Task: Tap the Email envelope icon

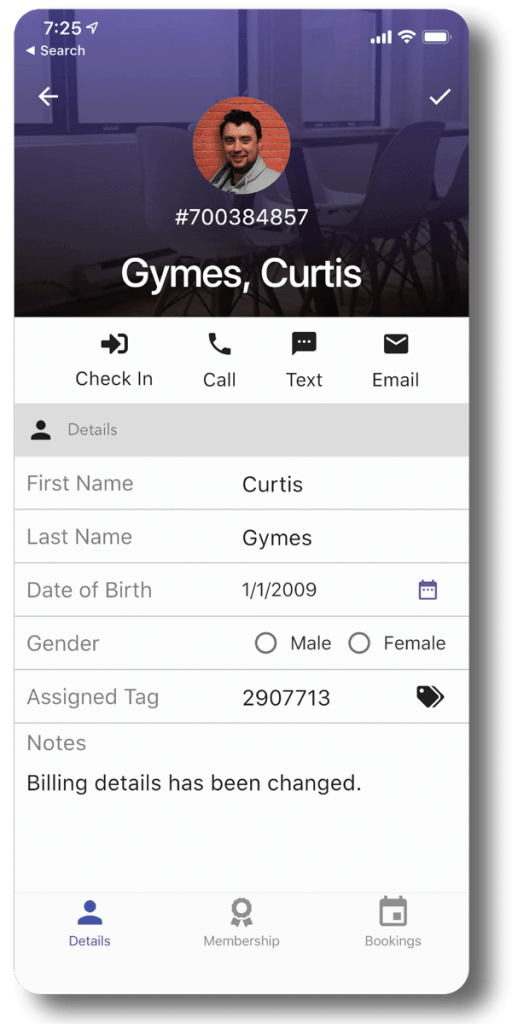Action: pos(396,344)
